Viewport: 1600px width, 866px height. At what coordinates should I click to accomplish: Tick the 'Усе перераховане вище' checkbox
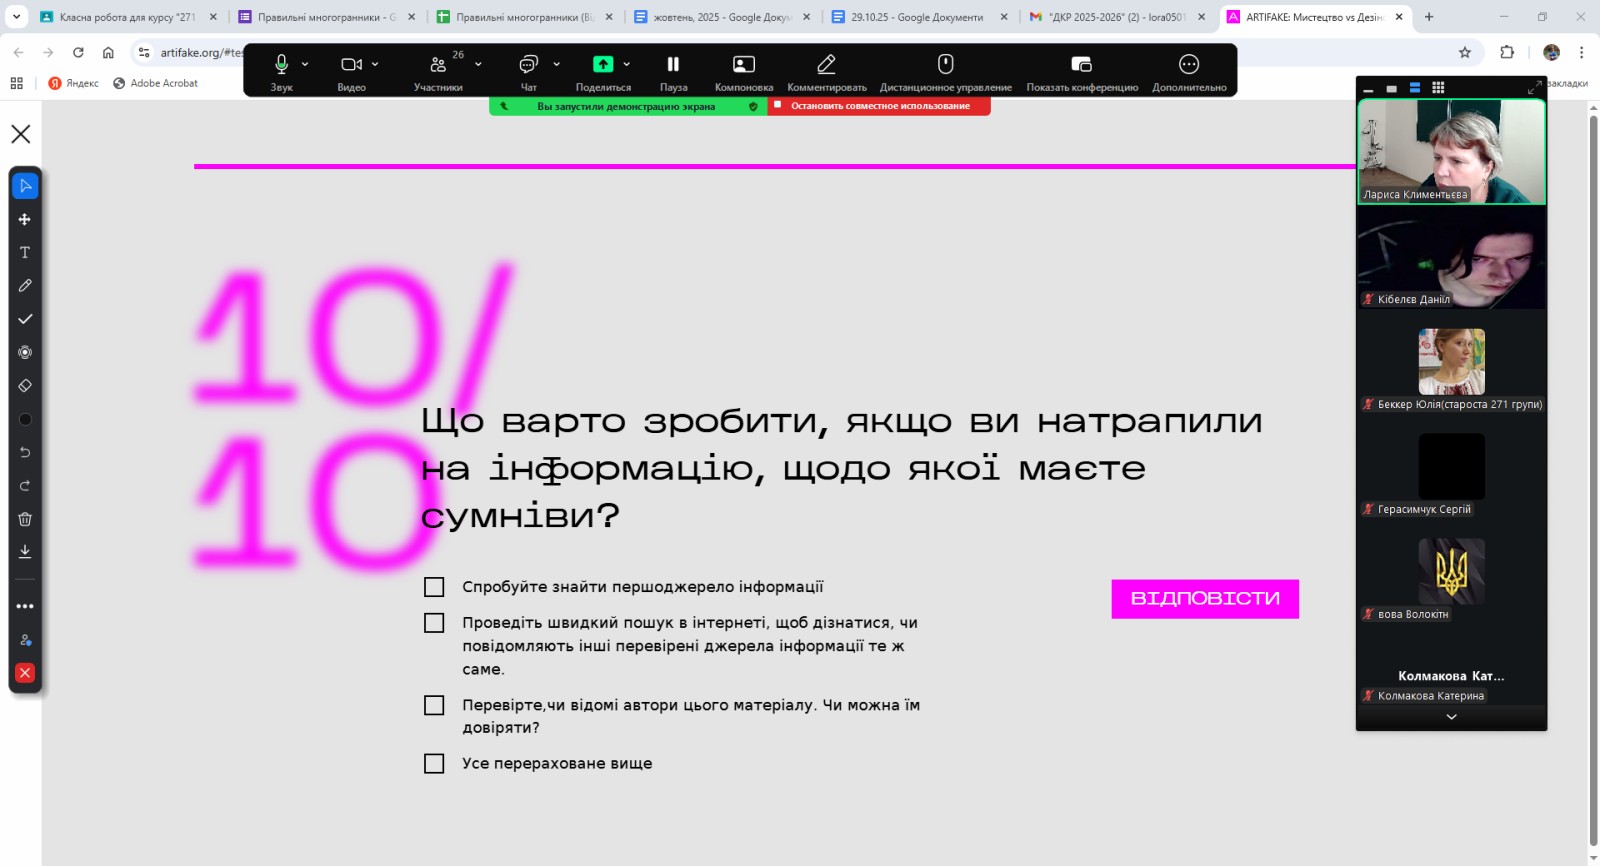(x=434, y=764)
